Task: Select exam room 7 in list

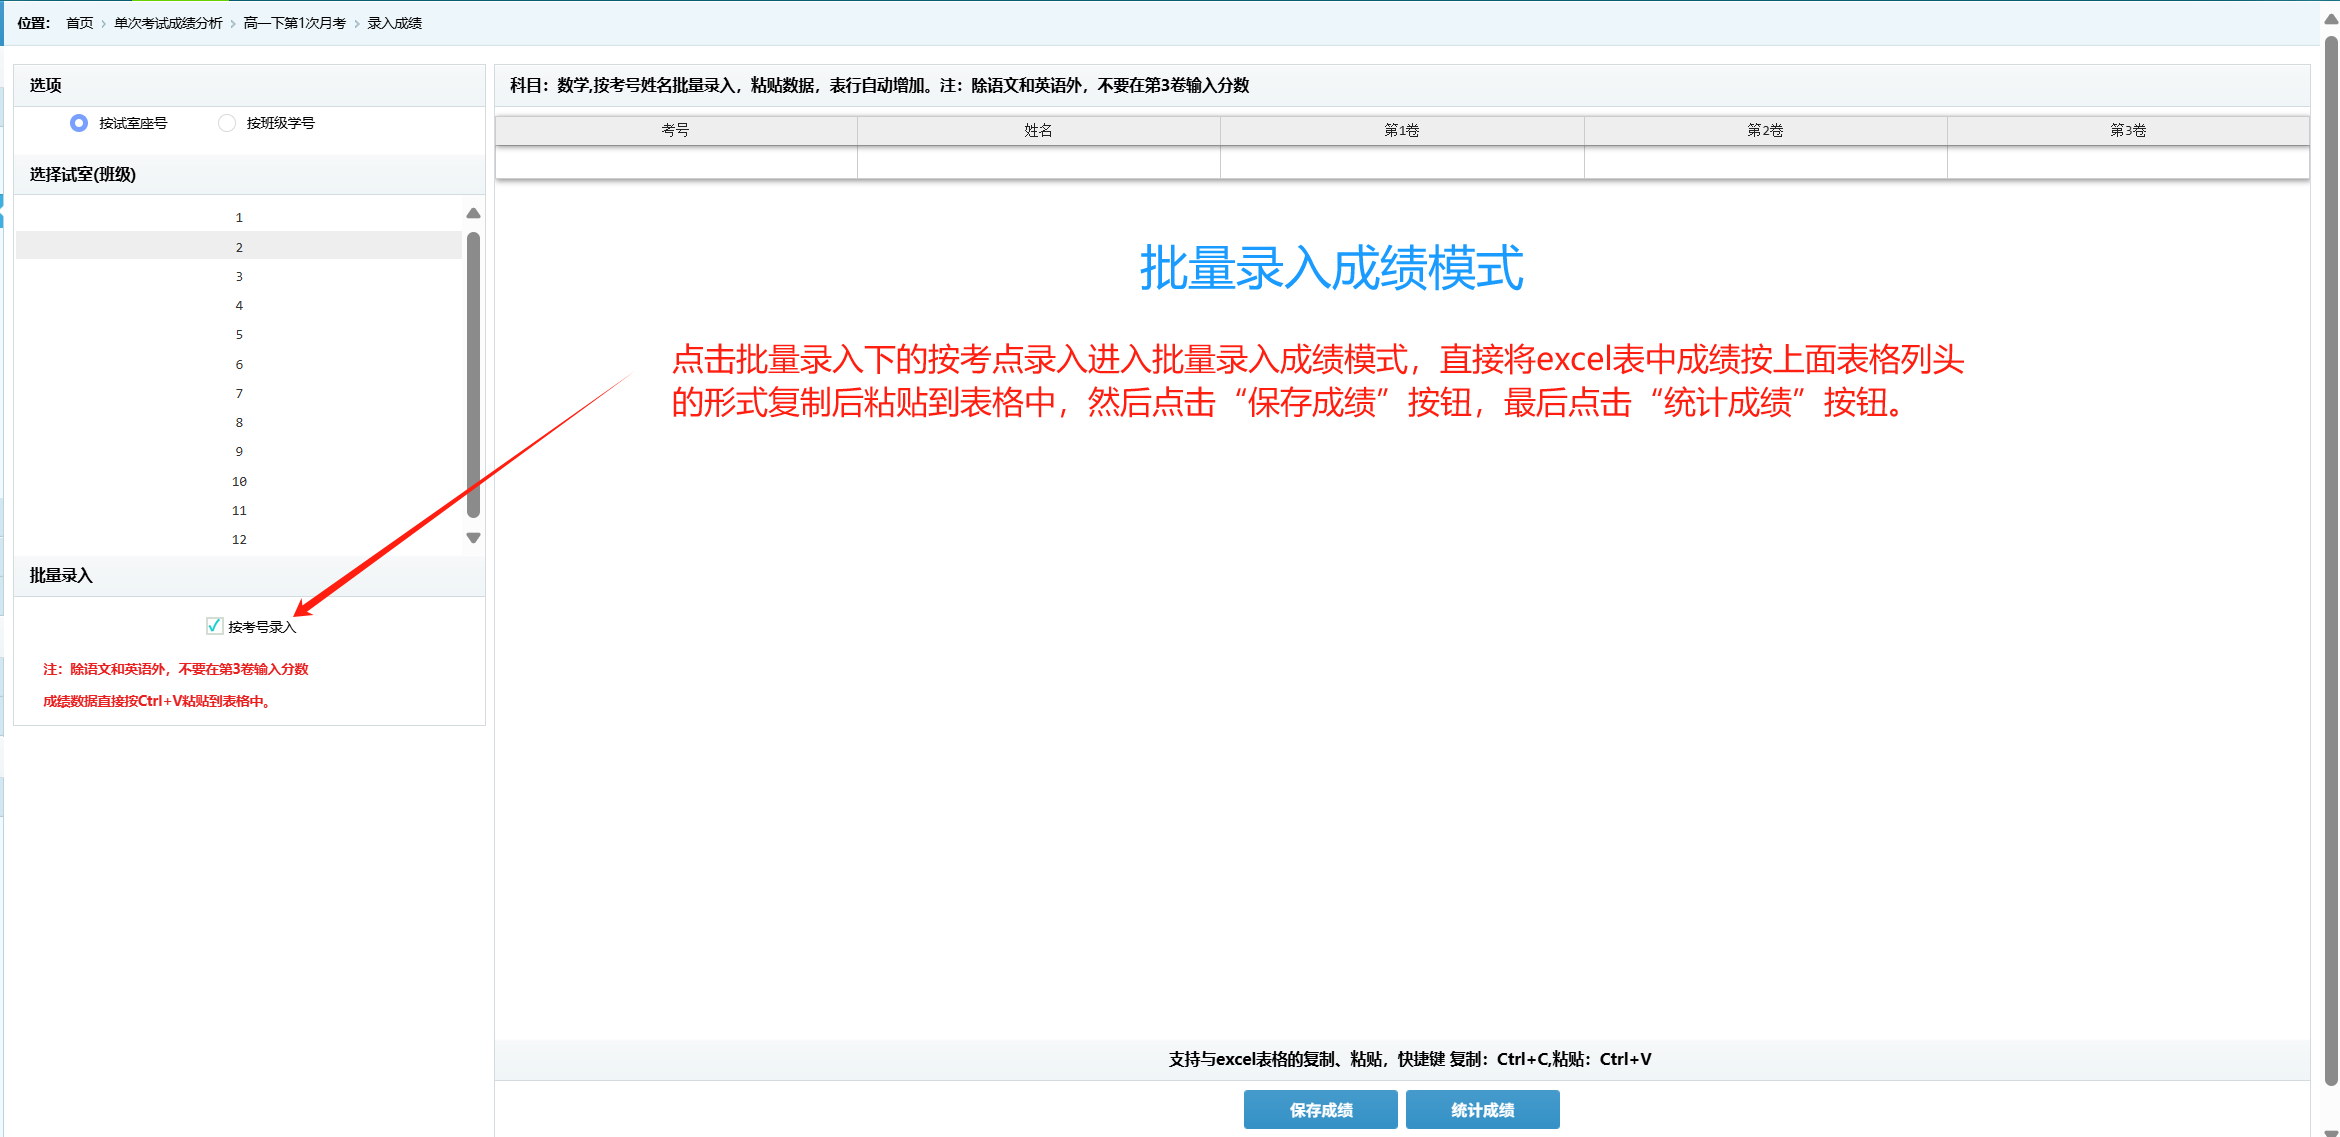Action: (x=239, y=393)
